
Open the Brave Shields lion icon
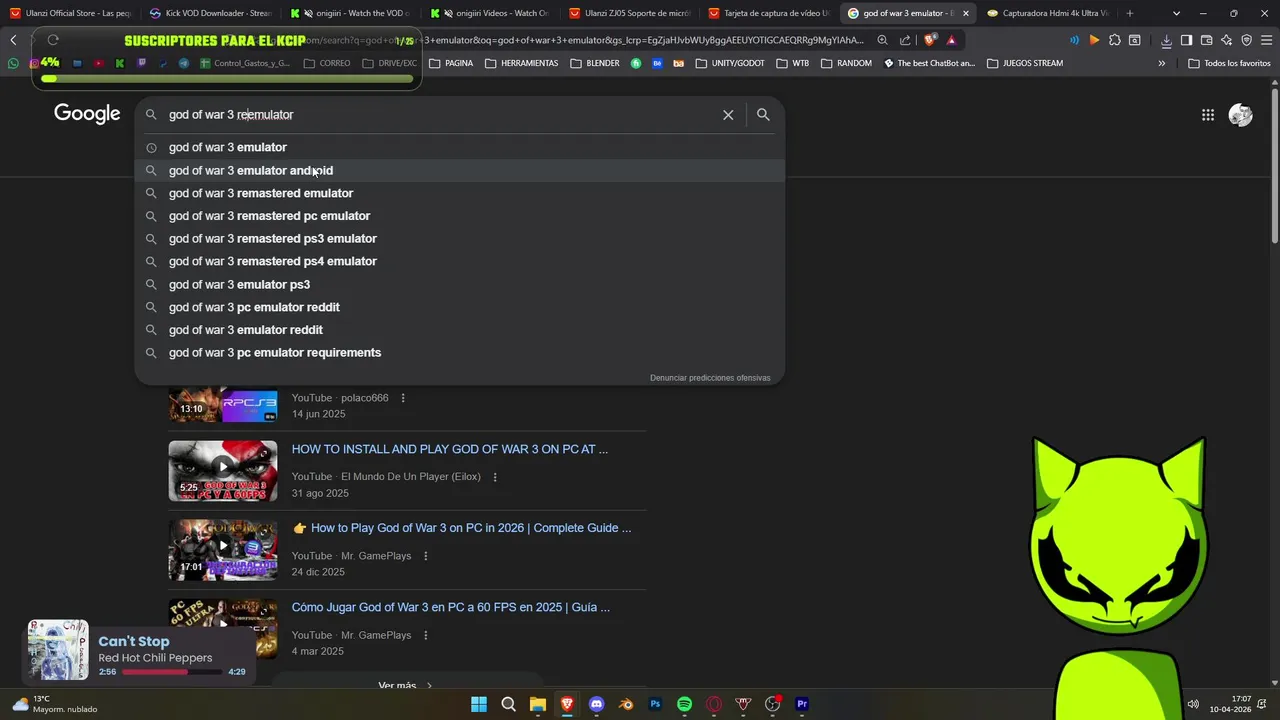tap(930, 40)
